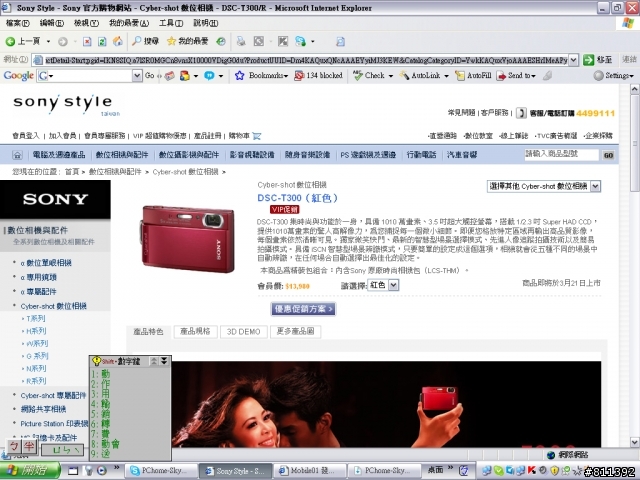Expand the Bookmarks dropdown arrow in Google toolbar

point(286,76)
